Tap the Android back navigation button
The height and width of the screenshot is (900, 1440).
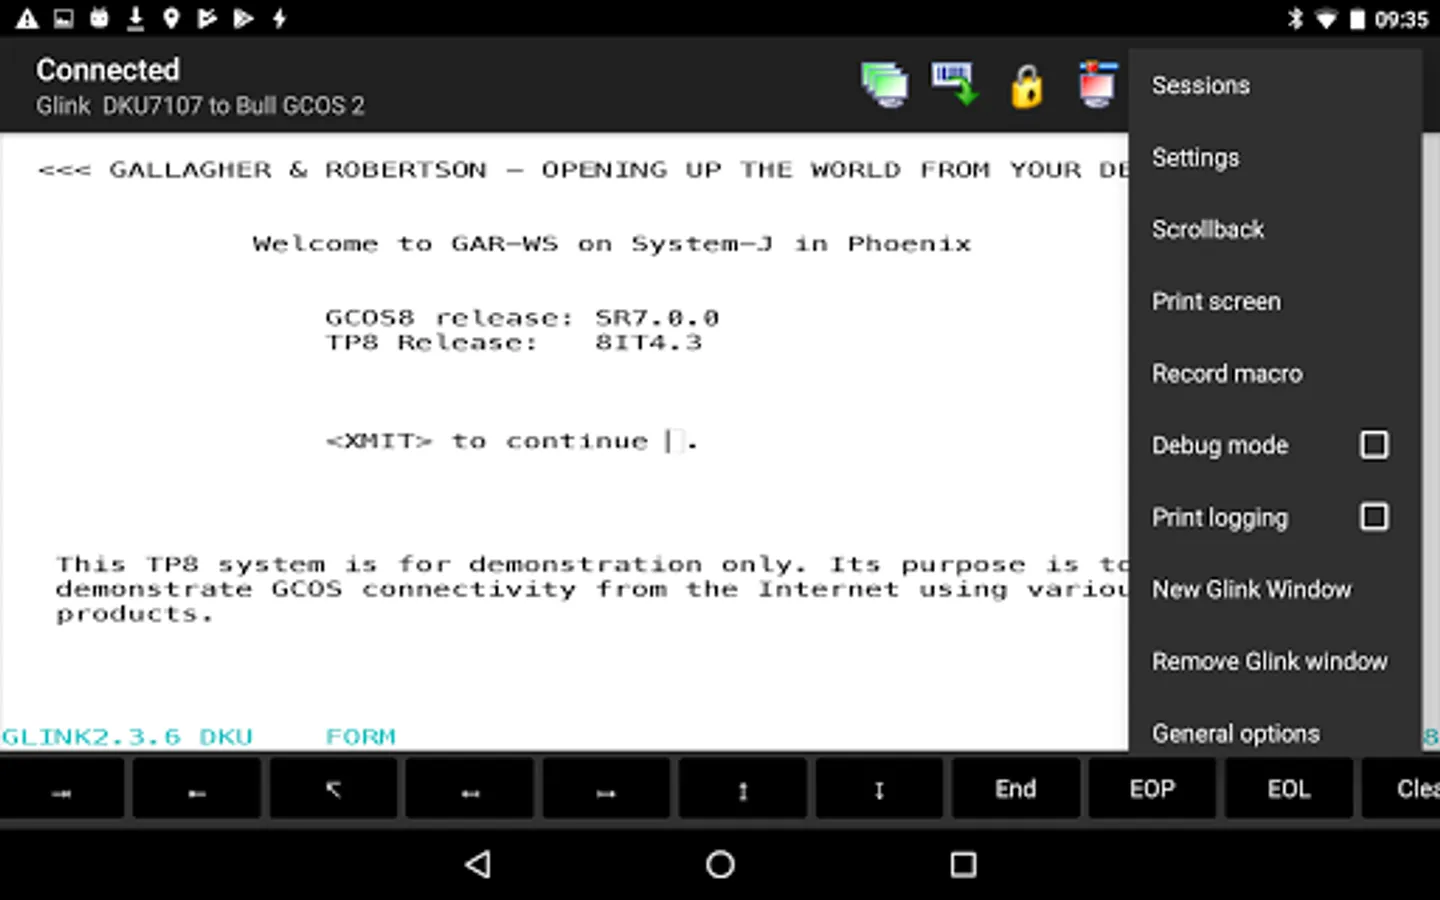click(478, 864)
